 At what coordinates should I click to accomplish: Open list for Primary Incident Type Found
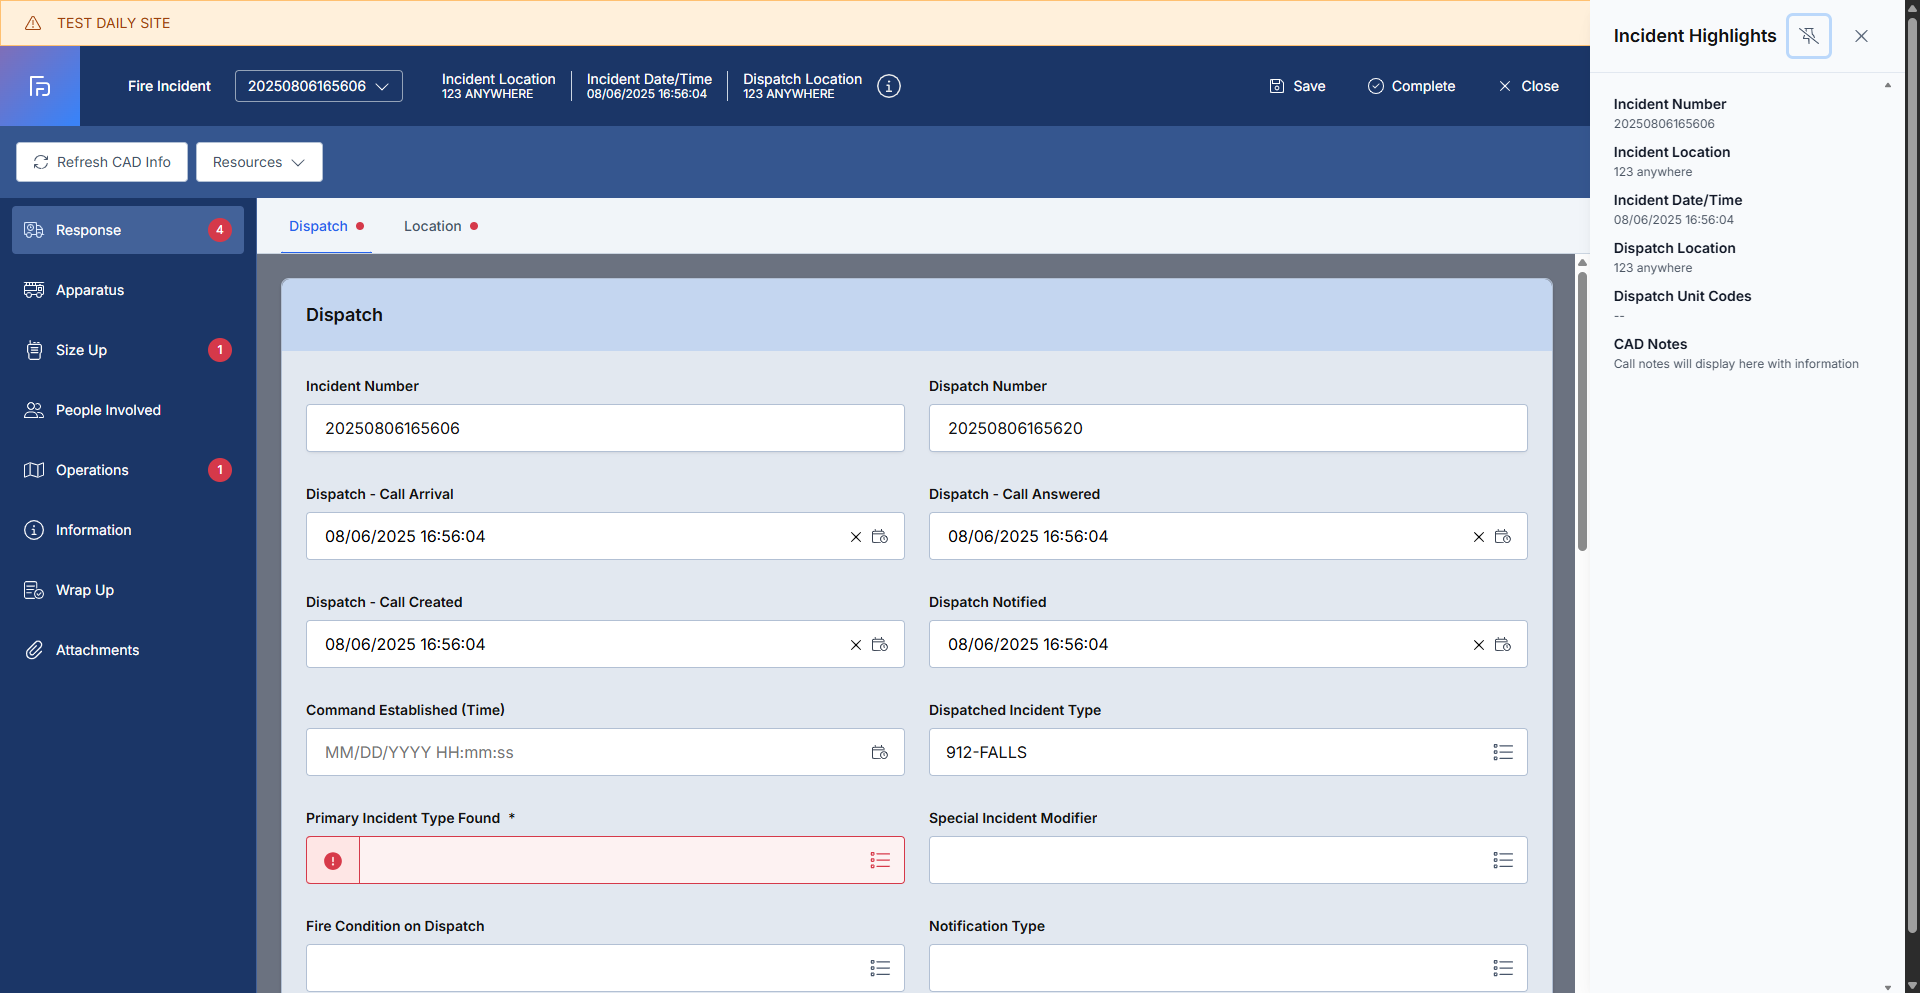(x=880, y=860)
